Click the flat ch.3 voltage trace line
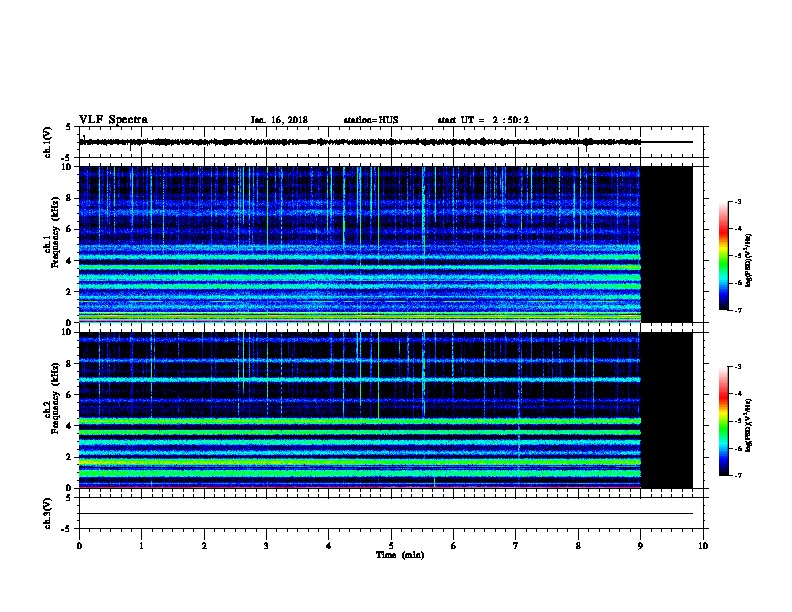Viewport: 792px width, 612px height. [x=386, y=514]
